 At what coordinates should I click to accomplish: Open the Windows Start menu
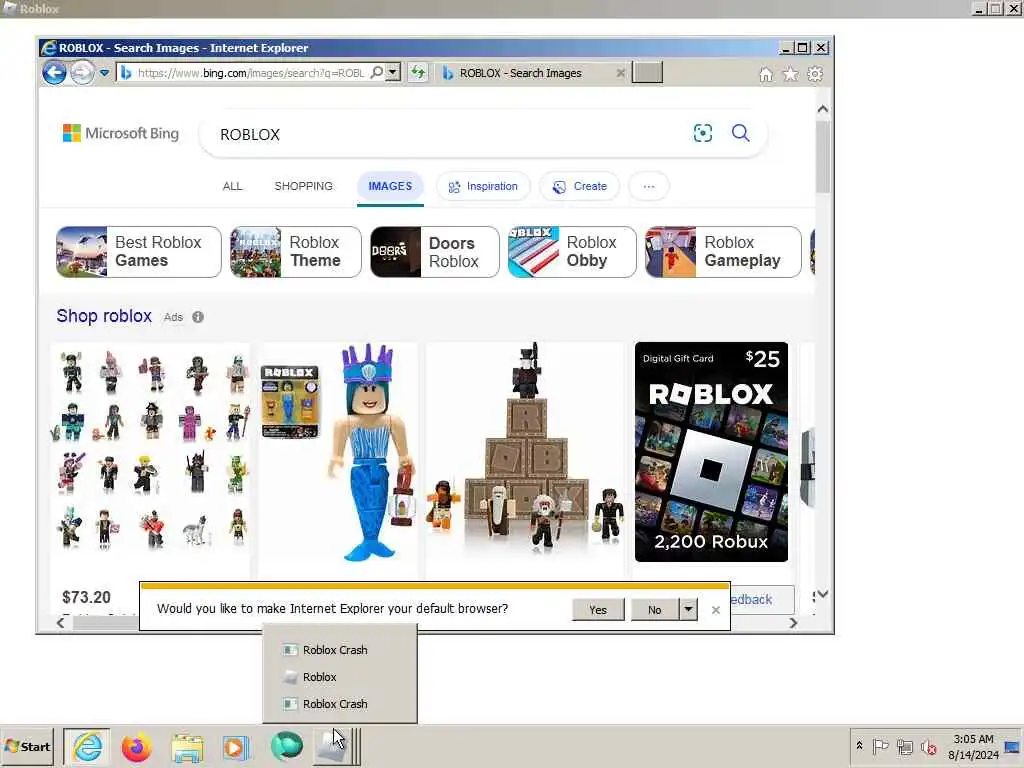point(27,746)
